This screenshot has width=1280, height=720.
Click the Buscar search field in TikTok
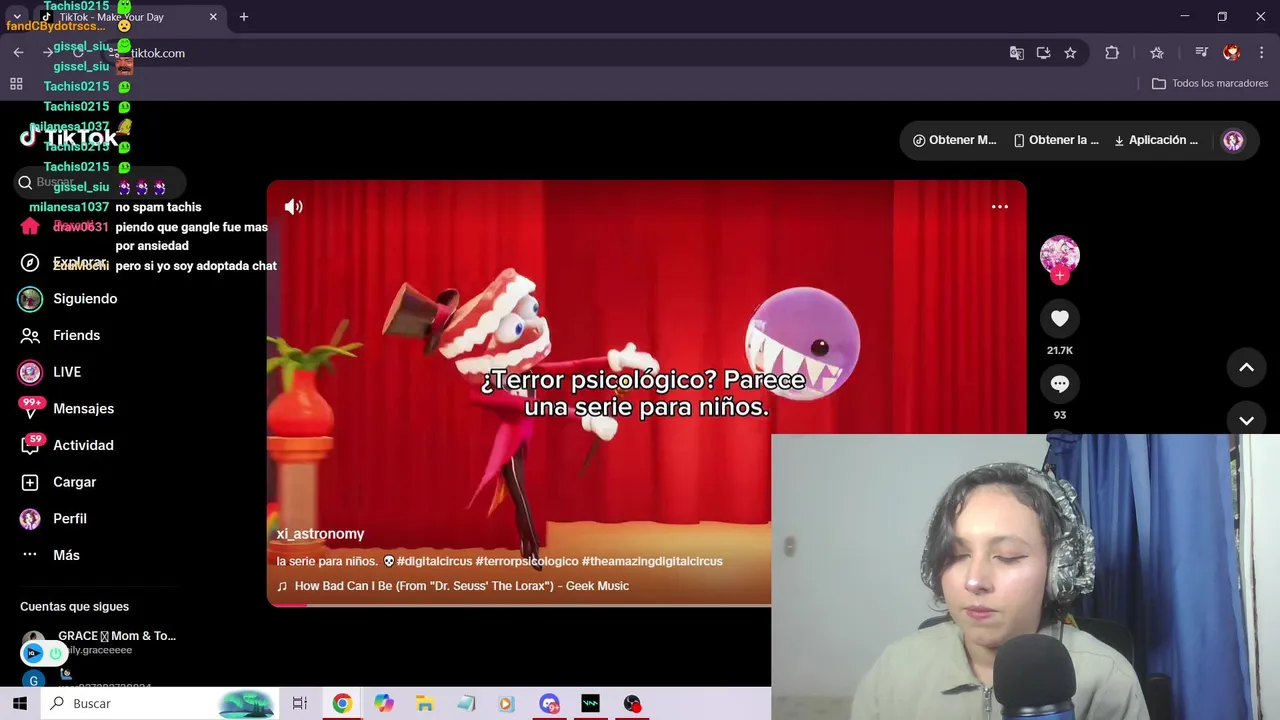click(x=100, y=182)
